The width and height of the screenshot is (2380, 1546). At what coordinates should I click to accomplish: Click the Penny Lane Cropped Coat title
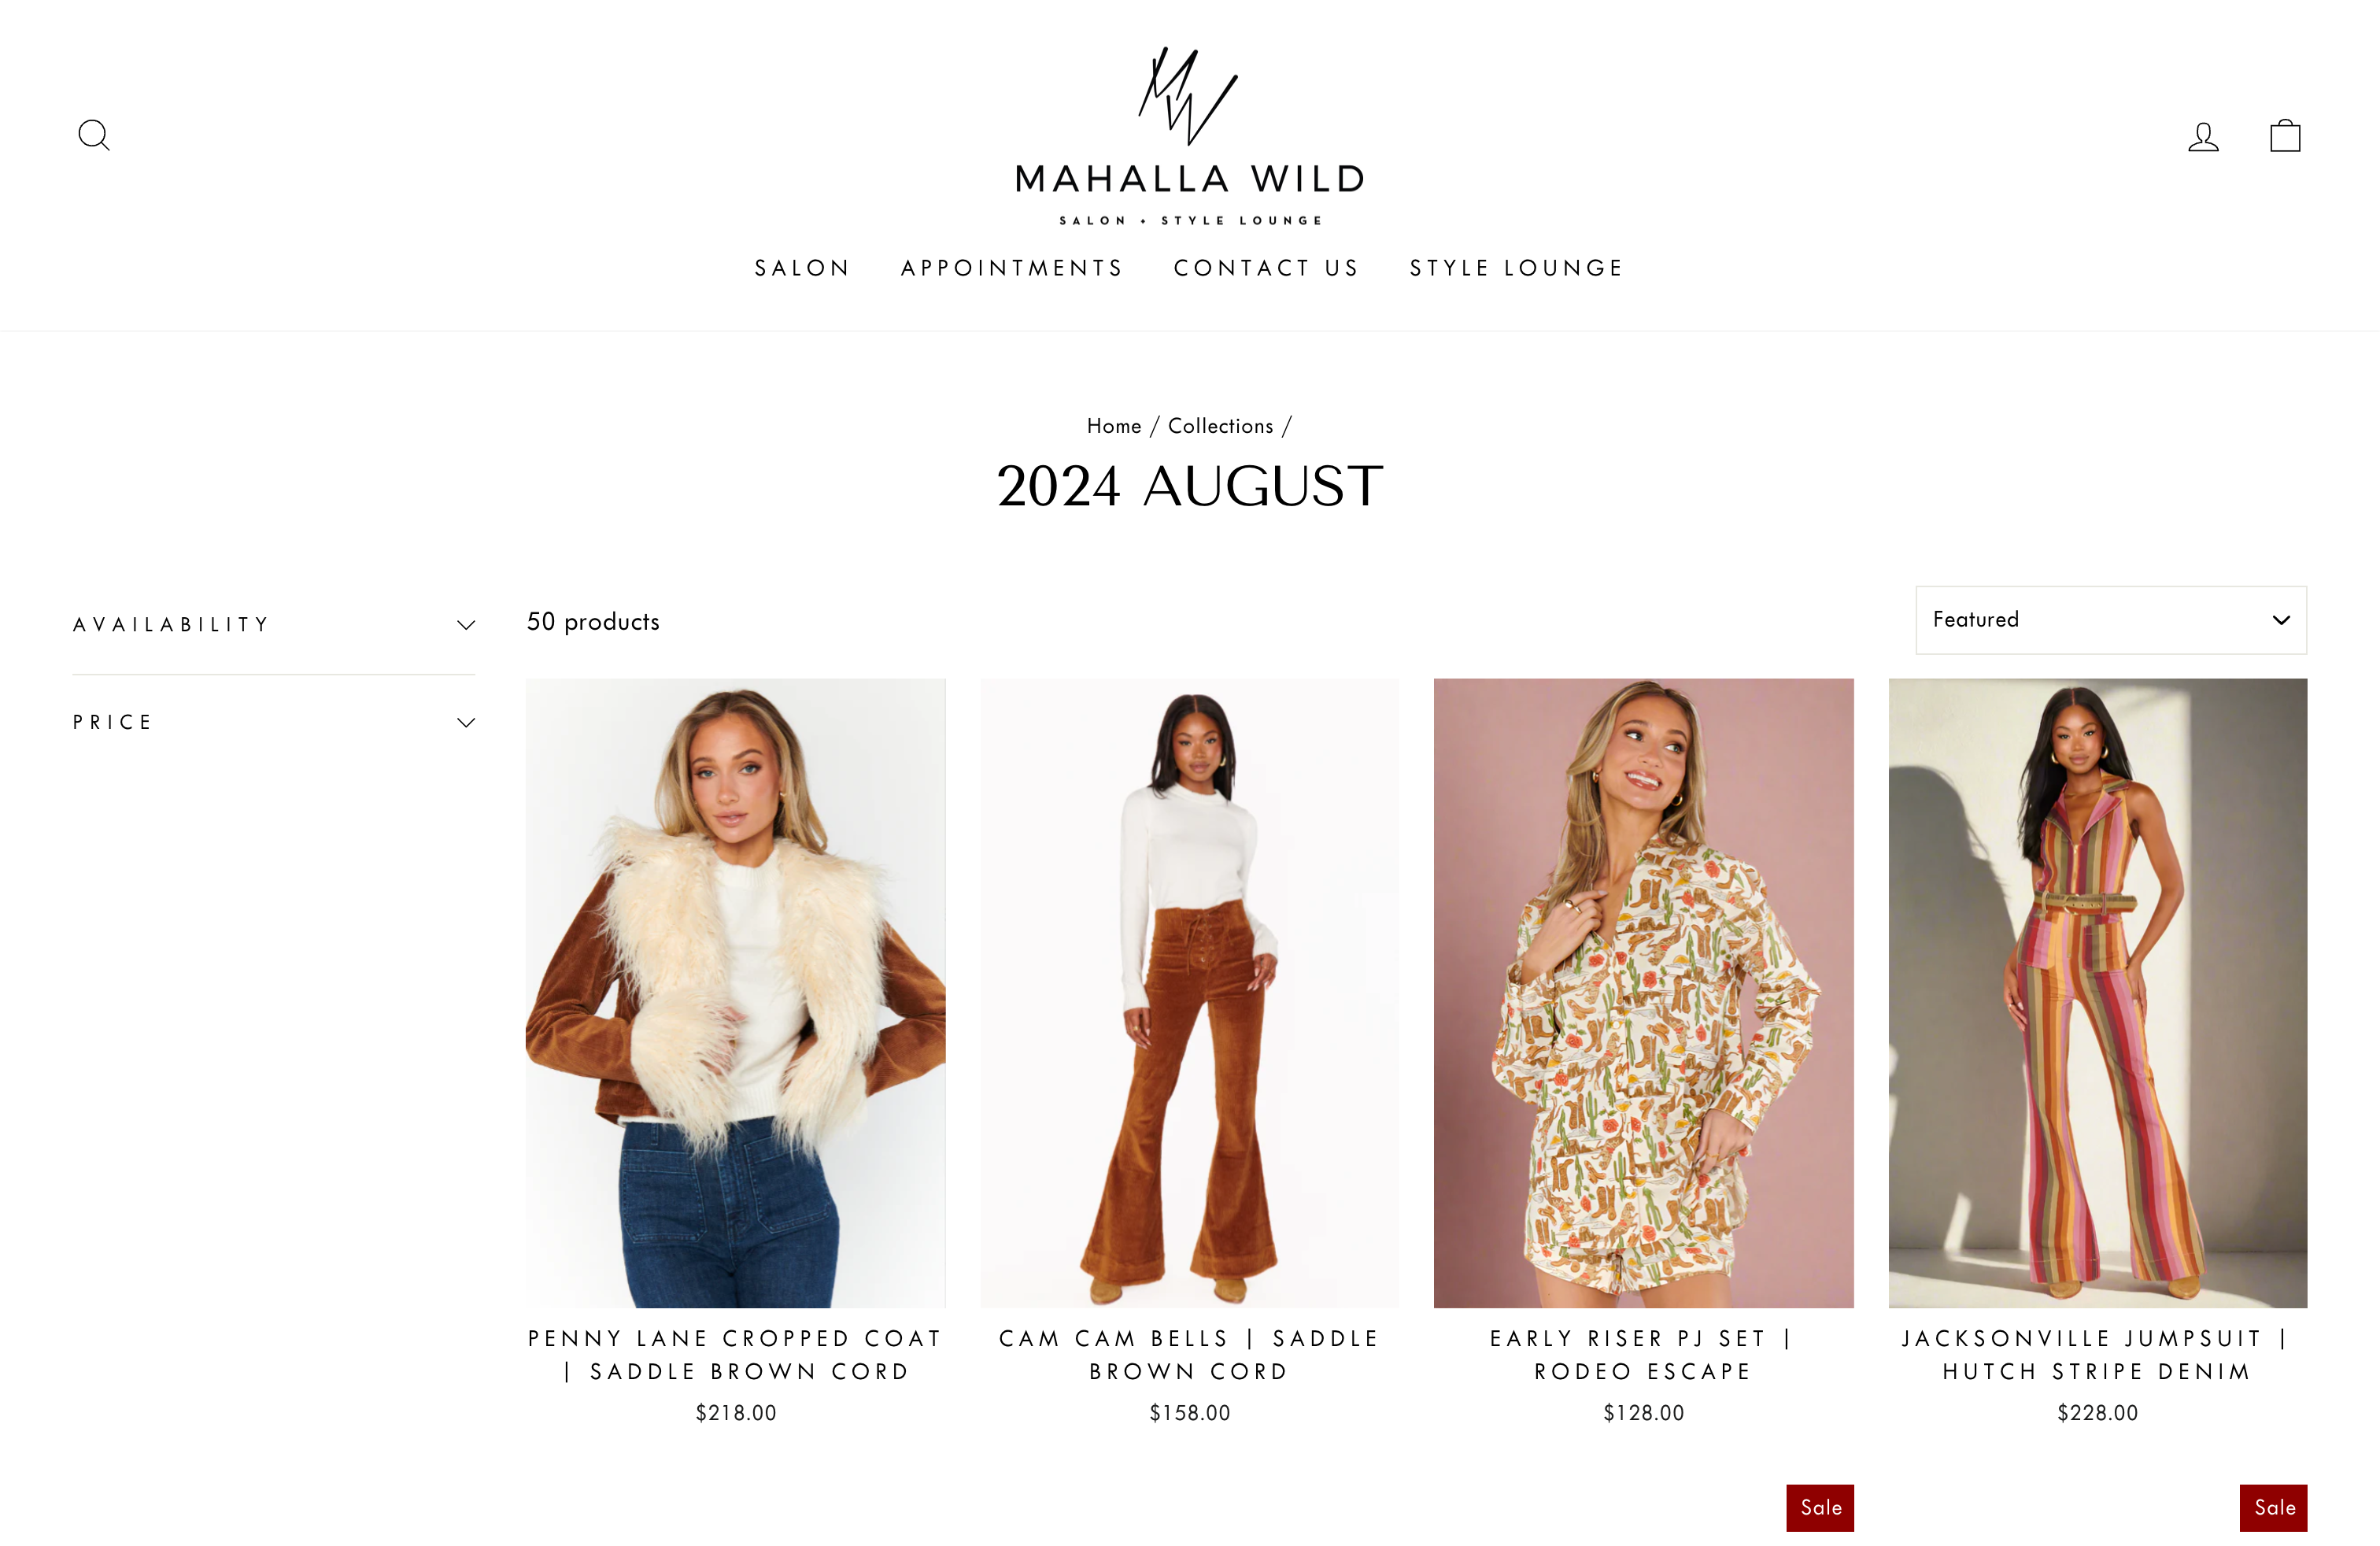tap(736, 1355)
